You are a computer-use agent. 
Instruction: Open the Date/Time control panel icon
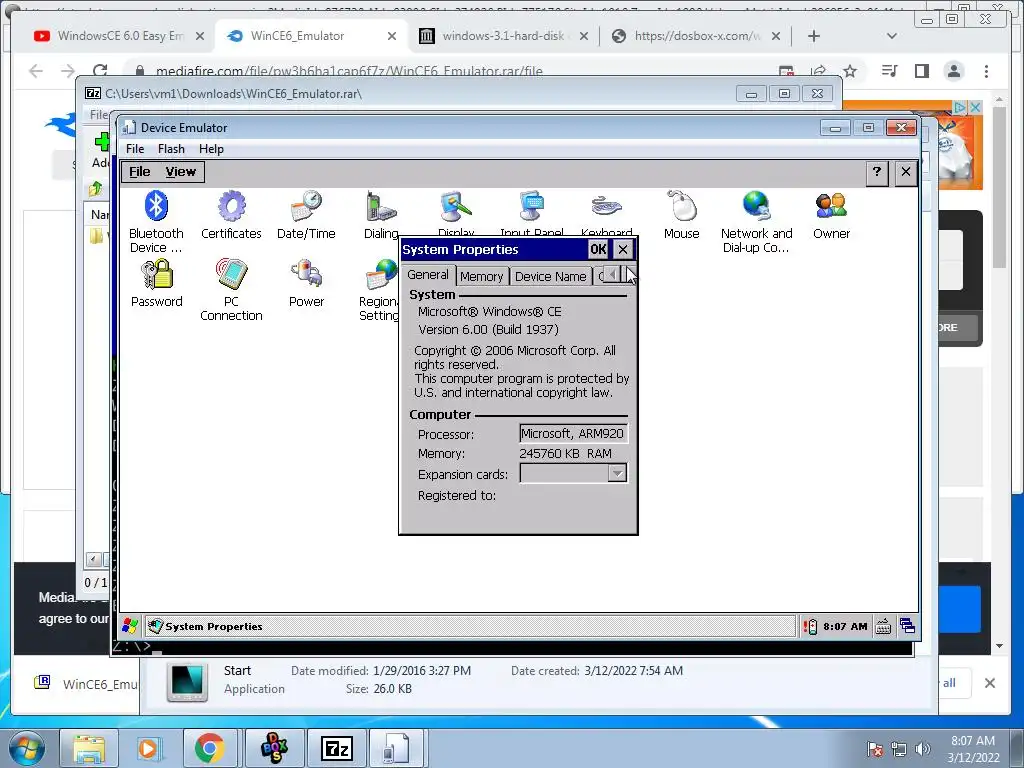coord(306,215)
